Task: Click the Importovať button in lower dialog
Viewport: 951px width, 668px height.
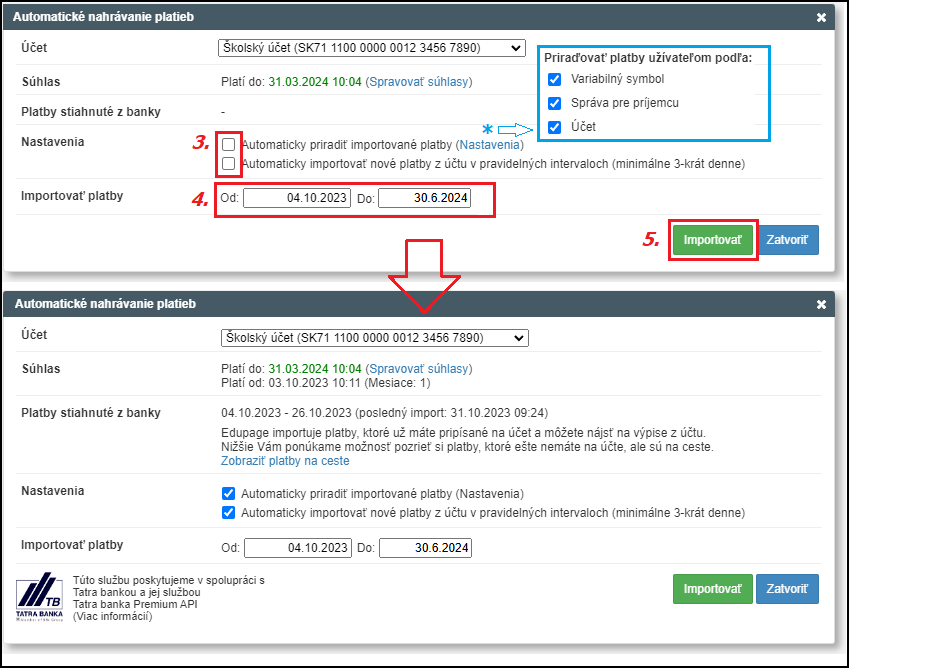Action: [x=713, y=589]
